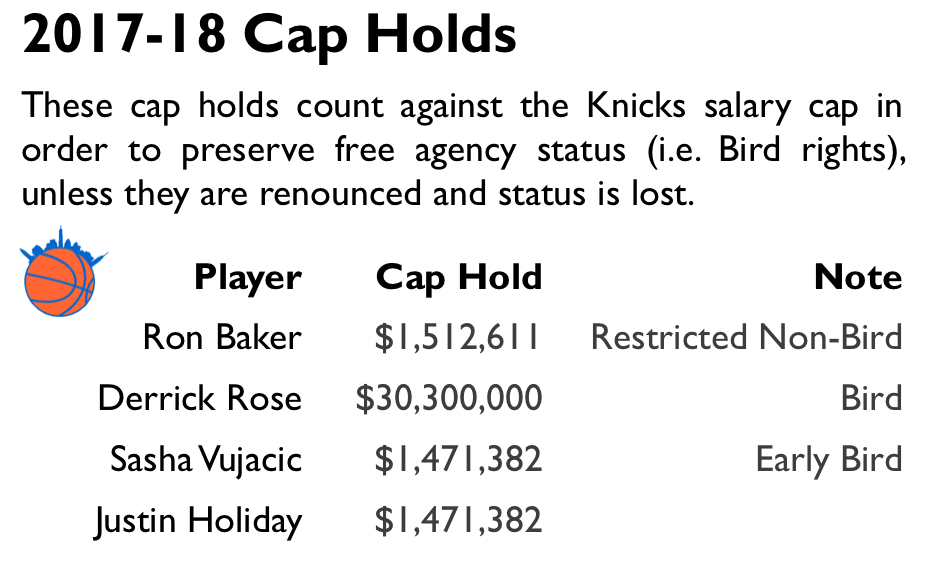
Task: Select Justin Holiday player name
Action: (x=198, y=521)
